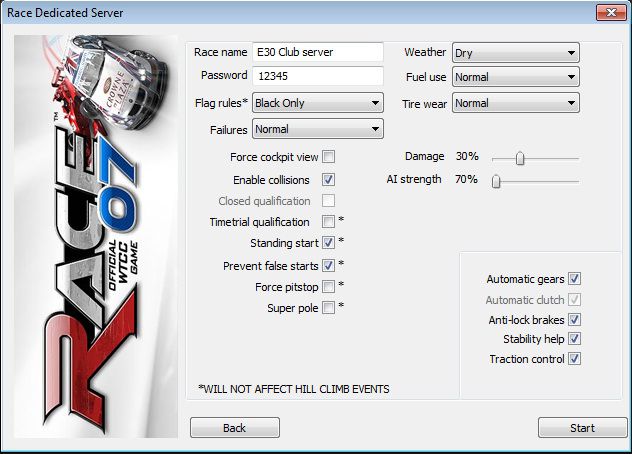632x454 pixels.
Task: Enable the Force cockpit view checkbox
Action: 328,156
